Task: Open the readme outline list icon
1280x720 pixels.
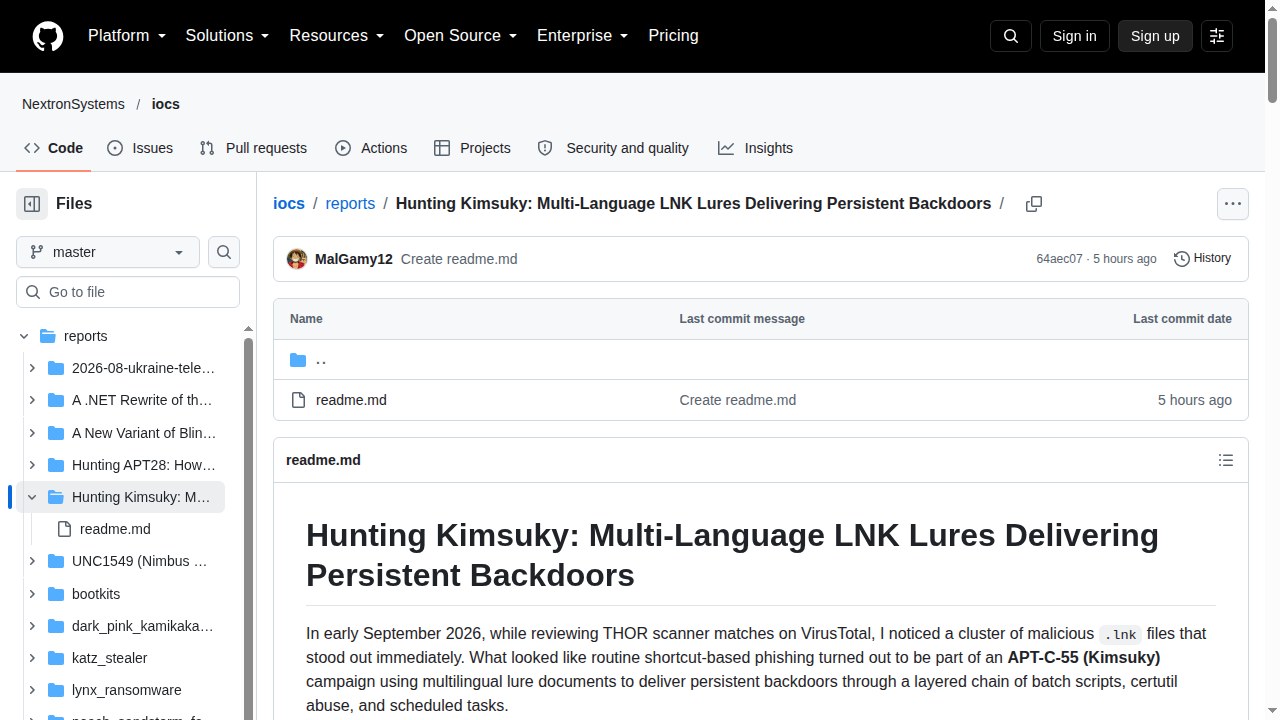Action: coord(1226,460)
